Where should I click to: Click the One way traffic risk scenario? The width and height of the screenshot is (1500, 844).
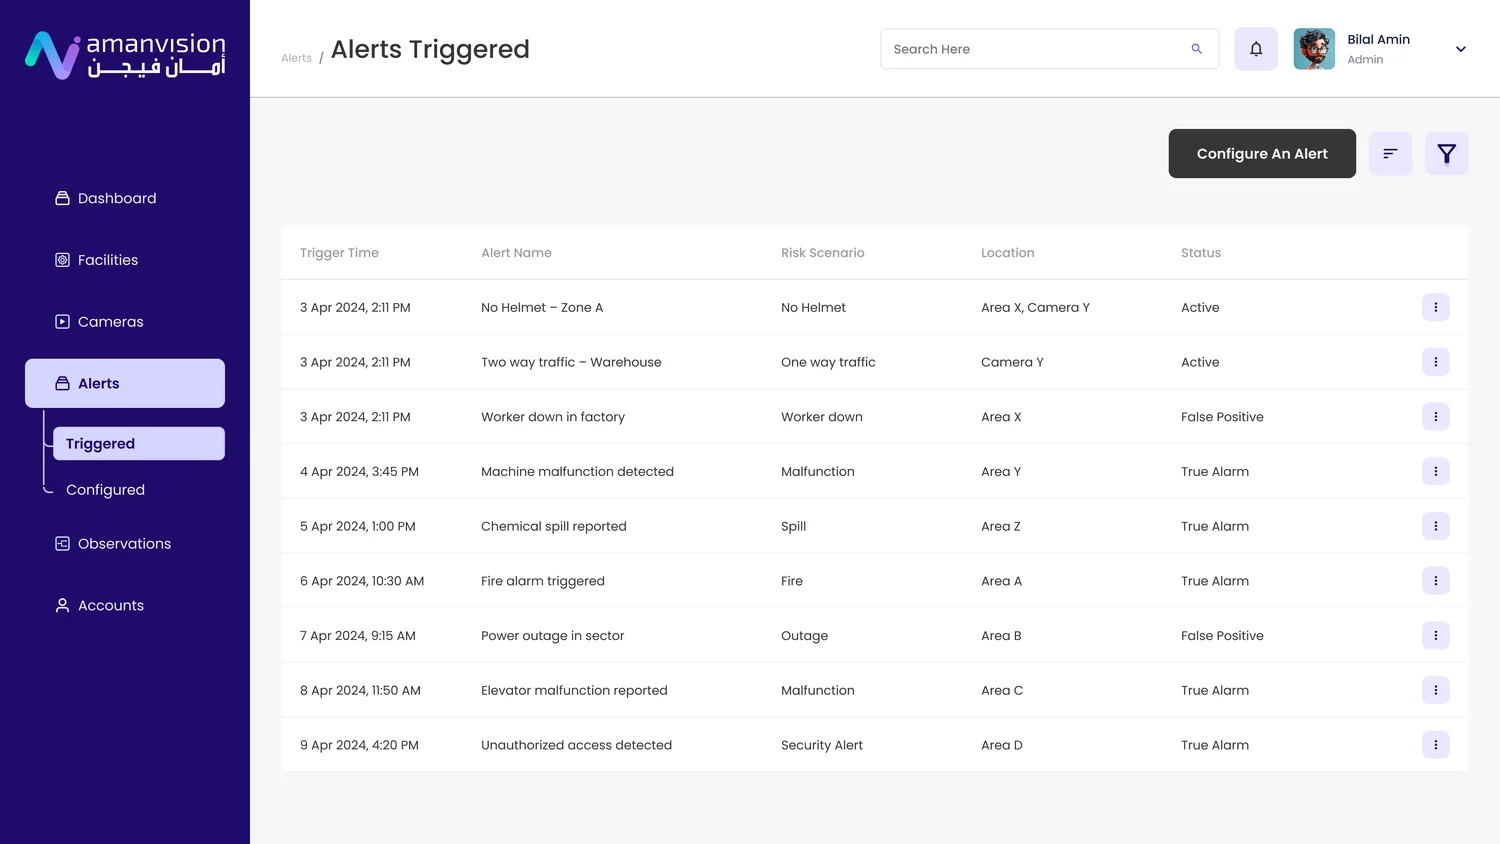828,362
